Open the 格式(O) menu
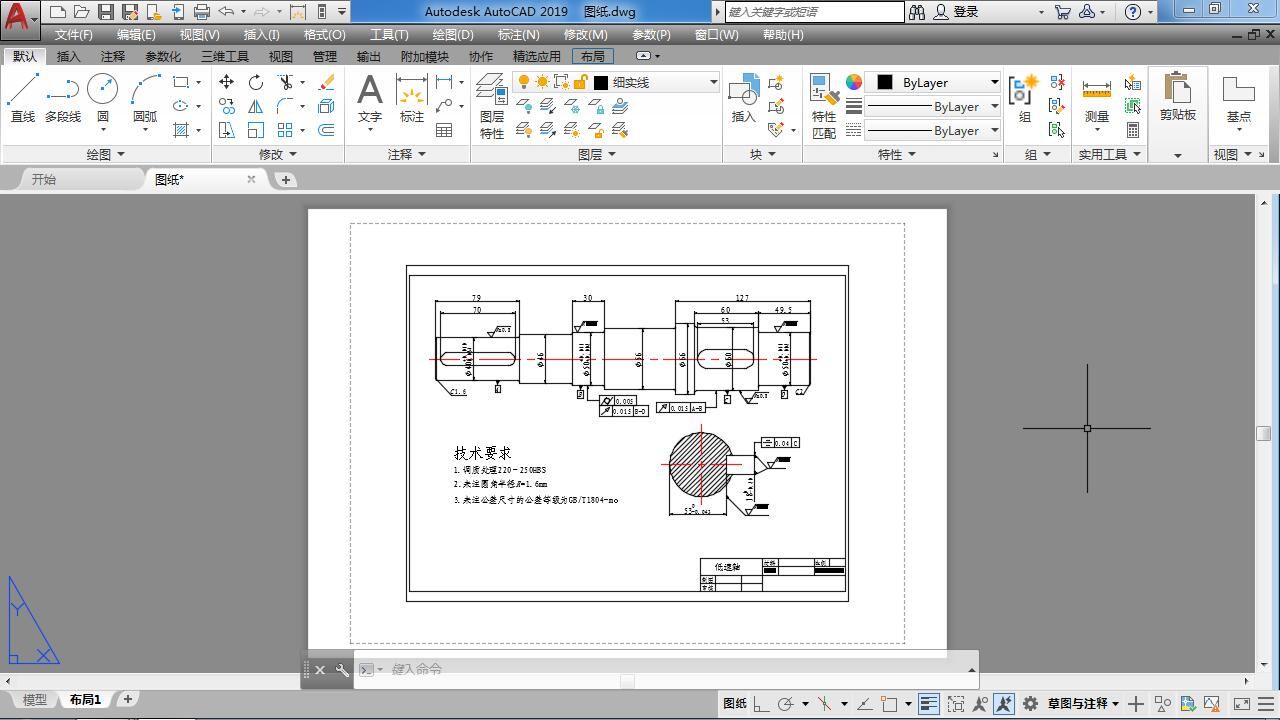The height and width of the screenshot is (720, 1280). point(324,34)
